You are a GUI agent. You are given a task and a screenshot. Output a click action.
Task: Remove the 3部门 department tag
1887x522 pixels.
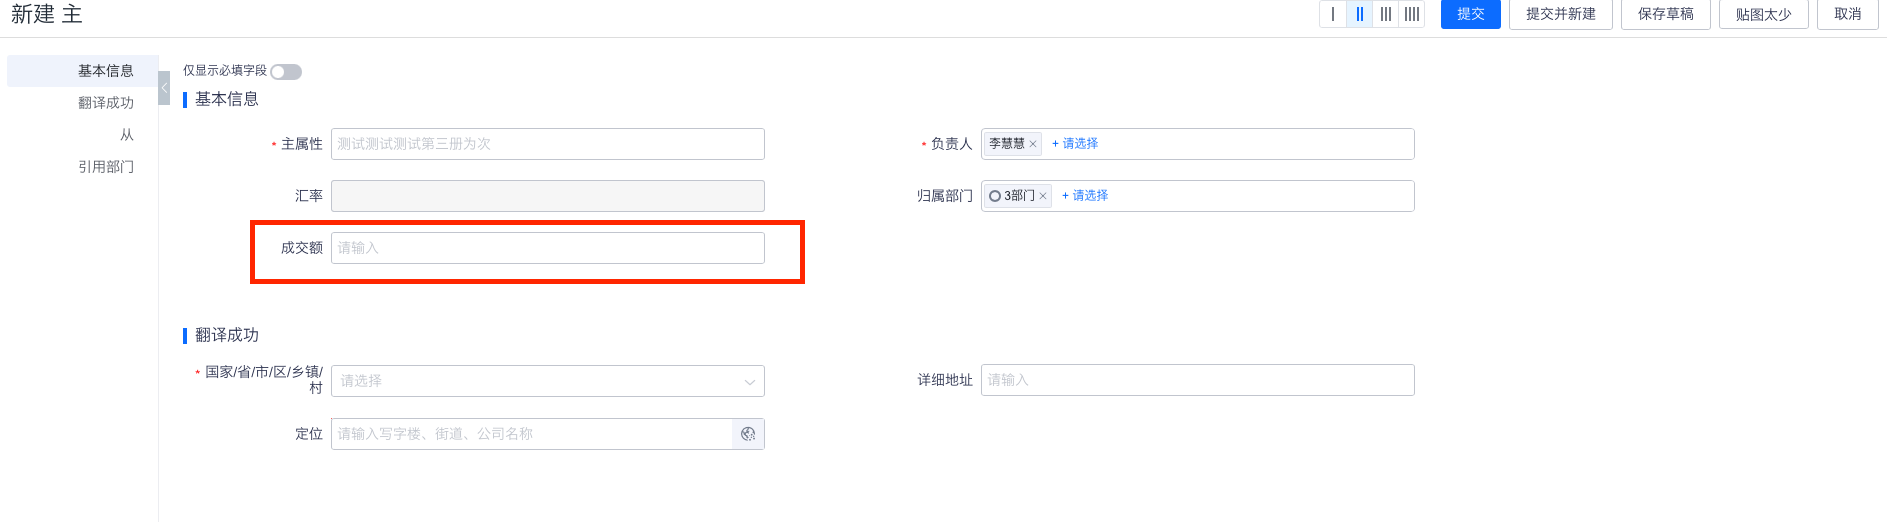pyautogui.click(x=1043, y=196)
